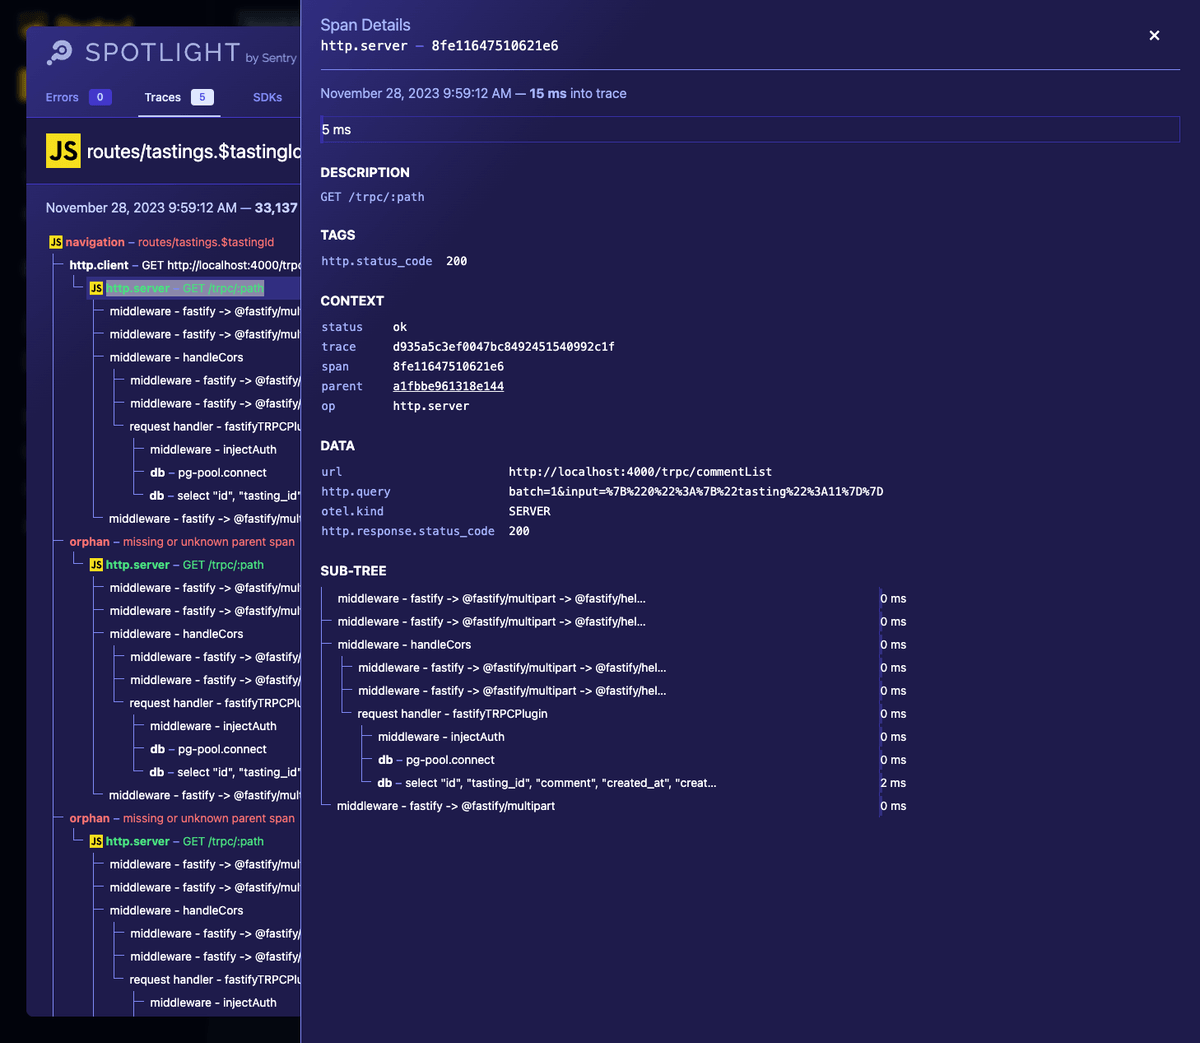
Task: Click JS icon on first orphan's http.server
Action: coord(96,565)
